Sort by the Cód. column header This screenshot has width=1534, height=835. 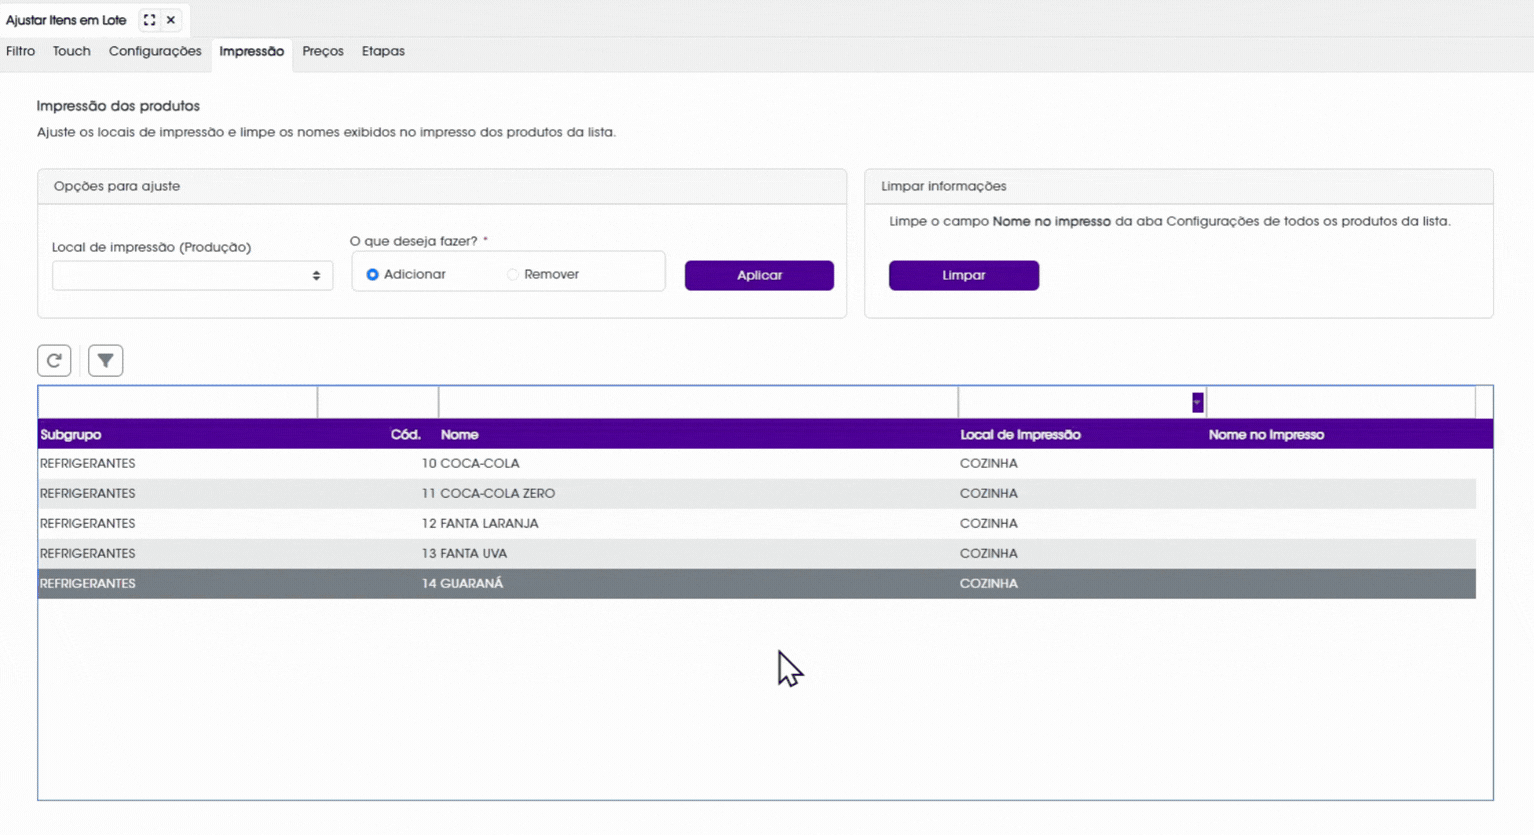406,434
